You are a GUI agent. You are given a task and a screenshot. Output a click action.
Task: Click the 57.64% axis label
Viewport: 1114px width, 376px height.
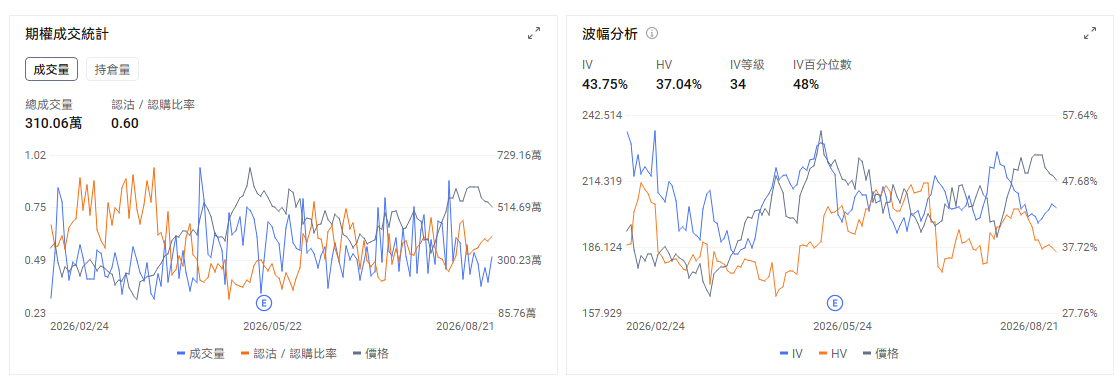click(x=1081, y=115)
